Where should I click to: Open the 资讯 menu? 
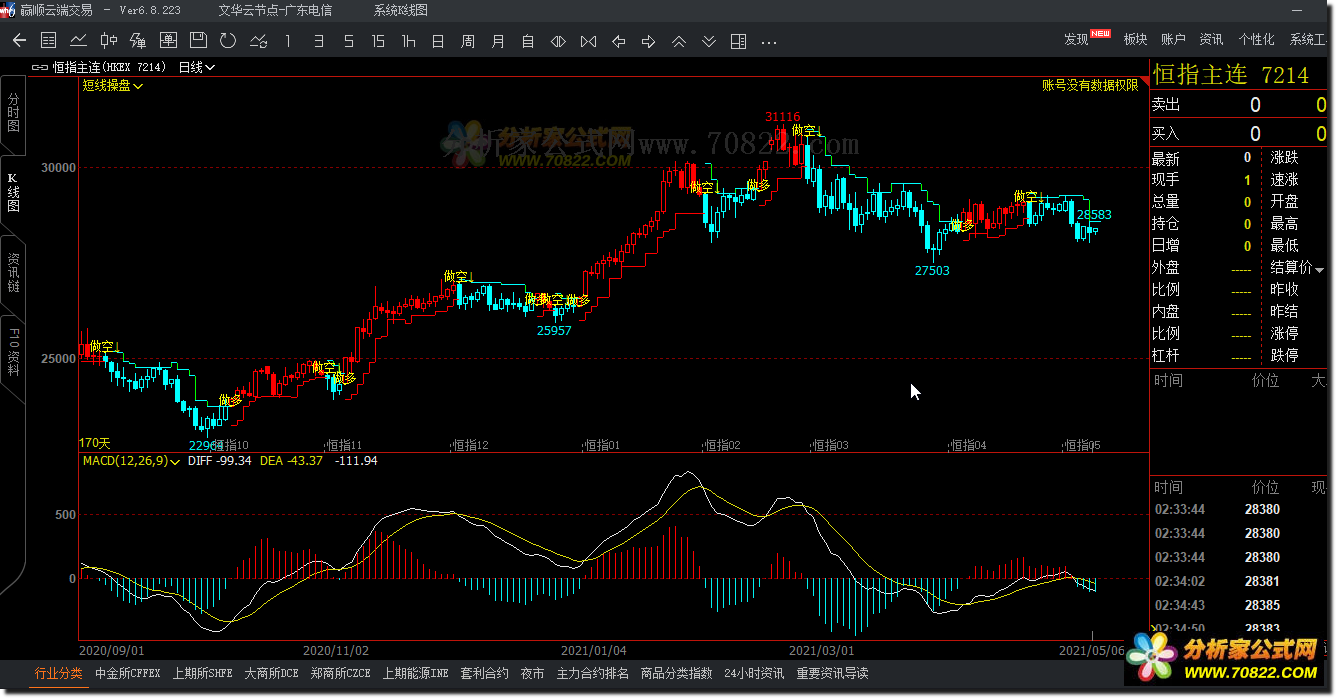click(x=1211, y=39)
